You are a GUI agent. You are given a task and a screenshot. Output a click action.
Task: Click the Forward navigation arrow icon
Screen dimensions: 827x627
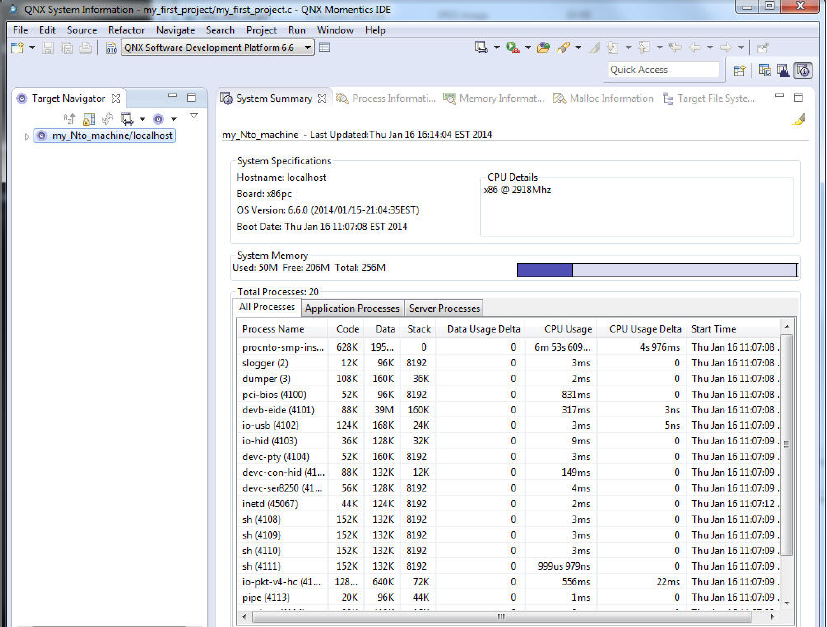(726, 48)
